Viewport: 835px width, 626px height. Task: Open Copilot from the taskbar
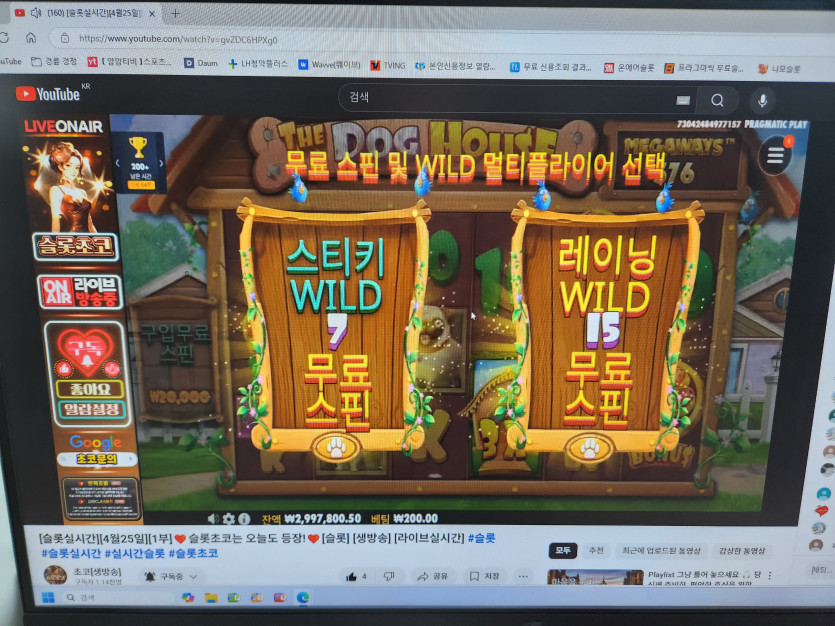(187, 598)
